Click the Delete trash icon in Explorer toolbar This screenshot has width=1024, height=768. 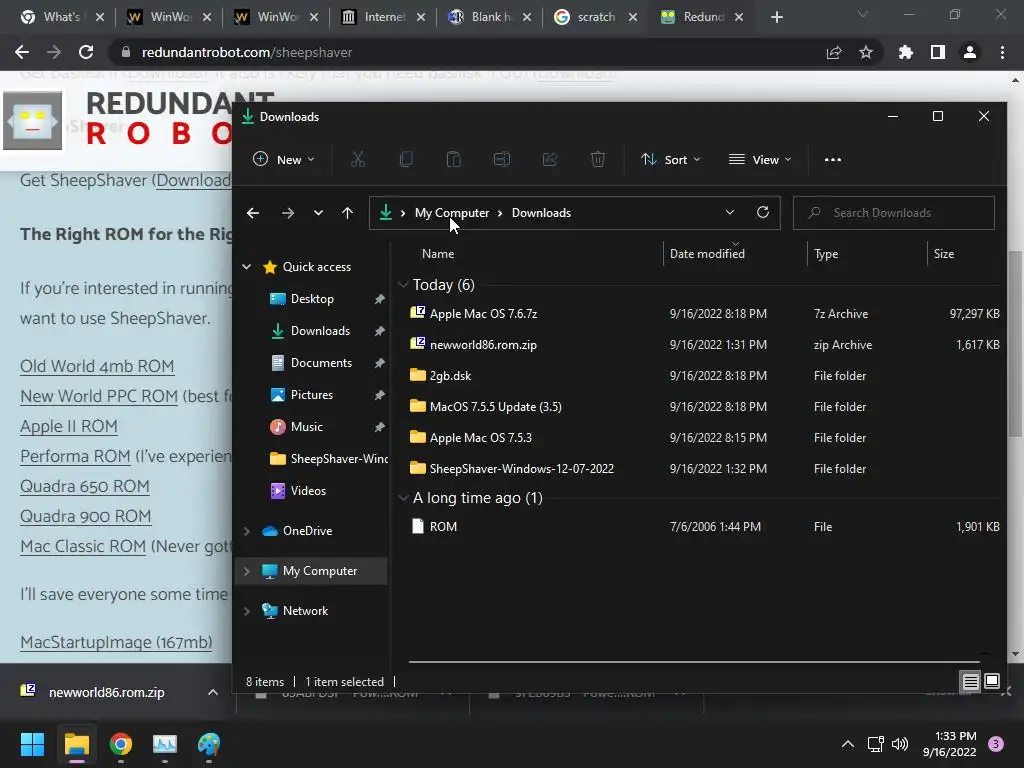598,159
